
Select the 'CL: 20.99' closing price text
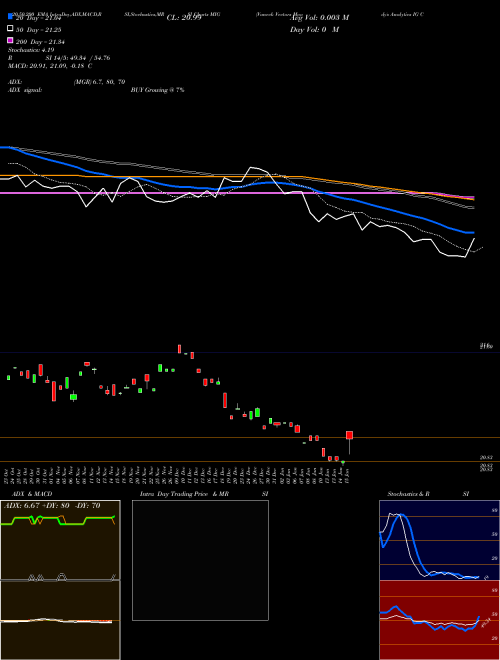[184, 18]
